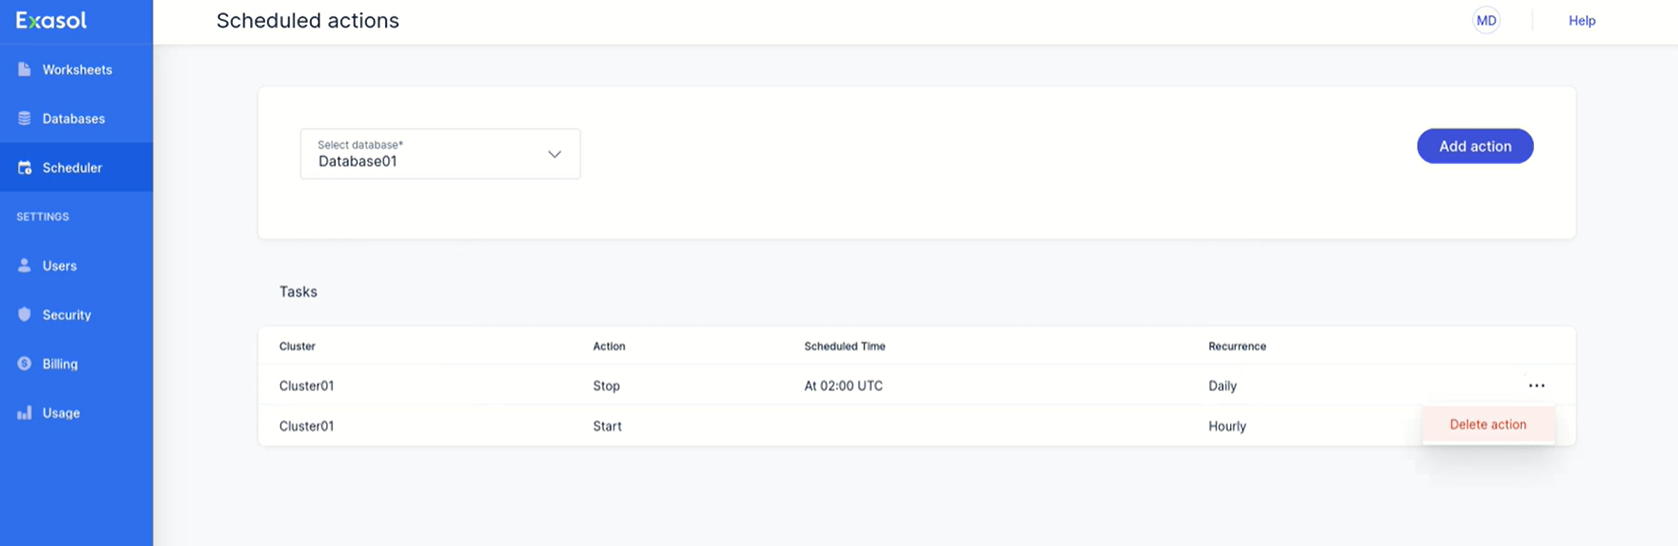Open three-dot menu for Stop task
Screen dimensions: 1678x546
coord(1536,386)
